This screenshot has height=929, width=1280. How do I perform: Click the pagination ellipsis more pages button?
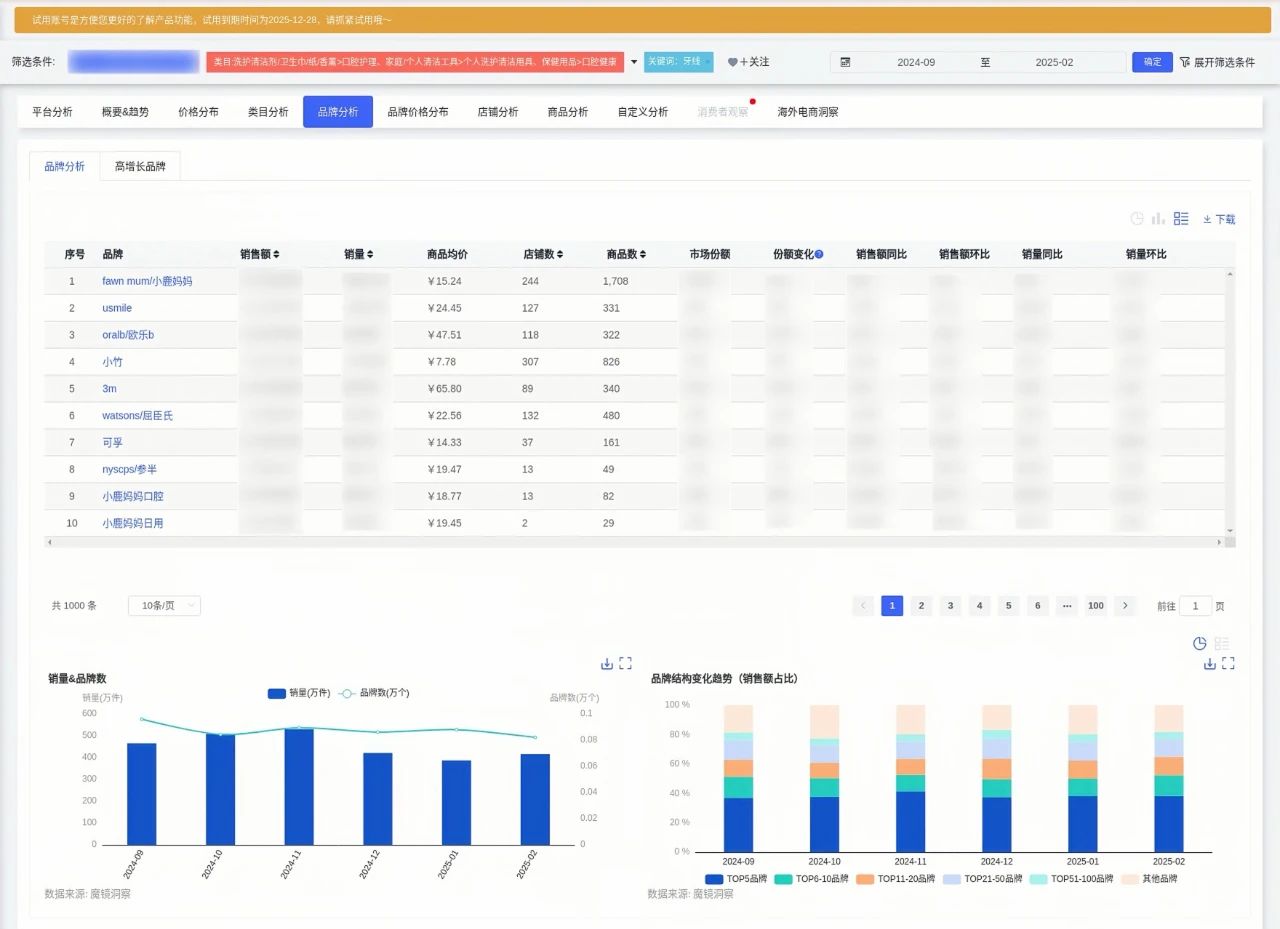tap(1067, 605)
